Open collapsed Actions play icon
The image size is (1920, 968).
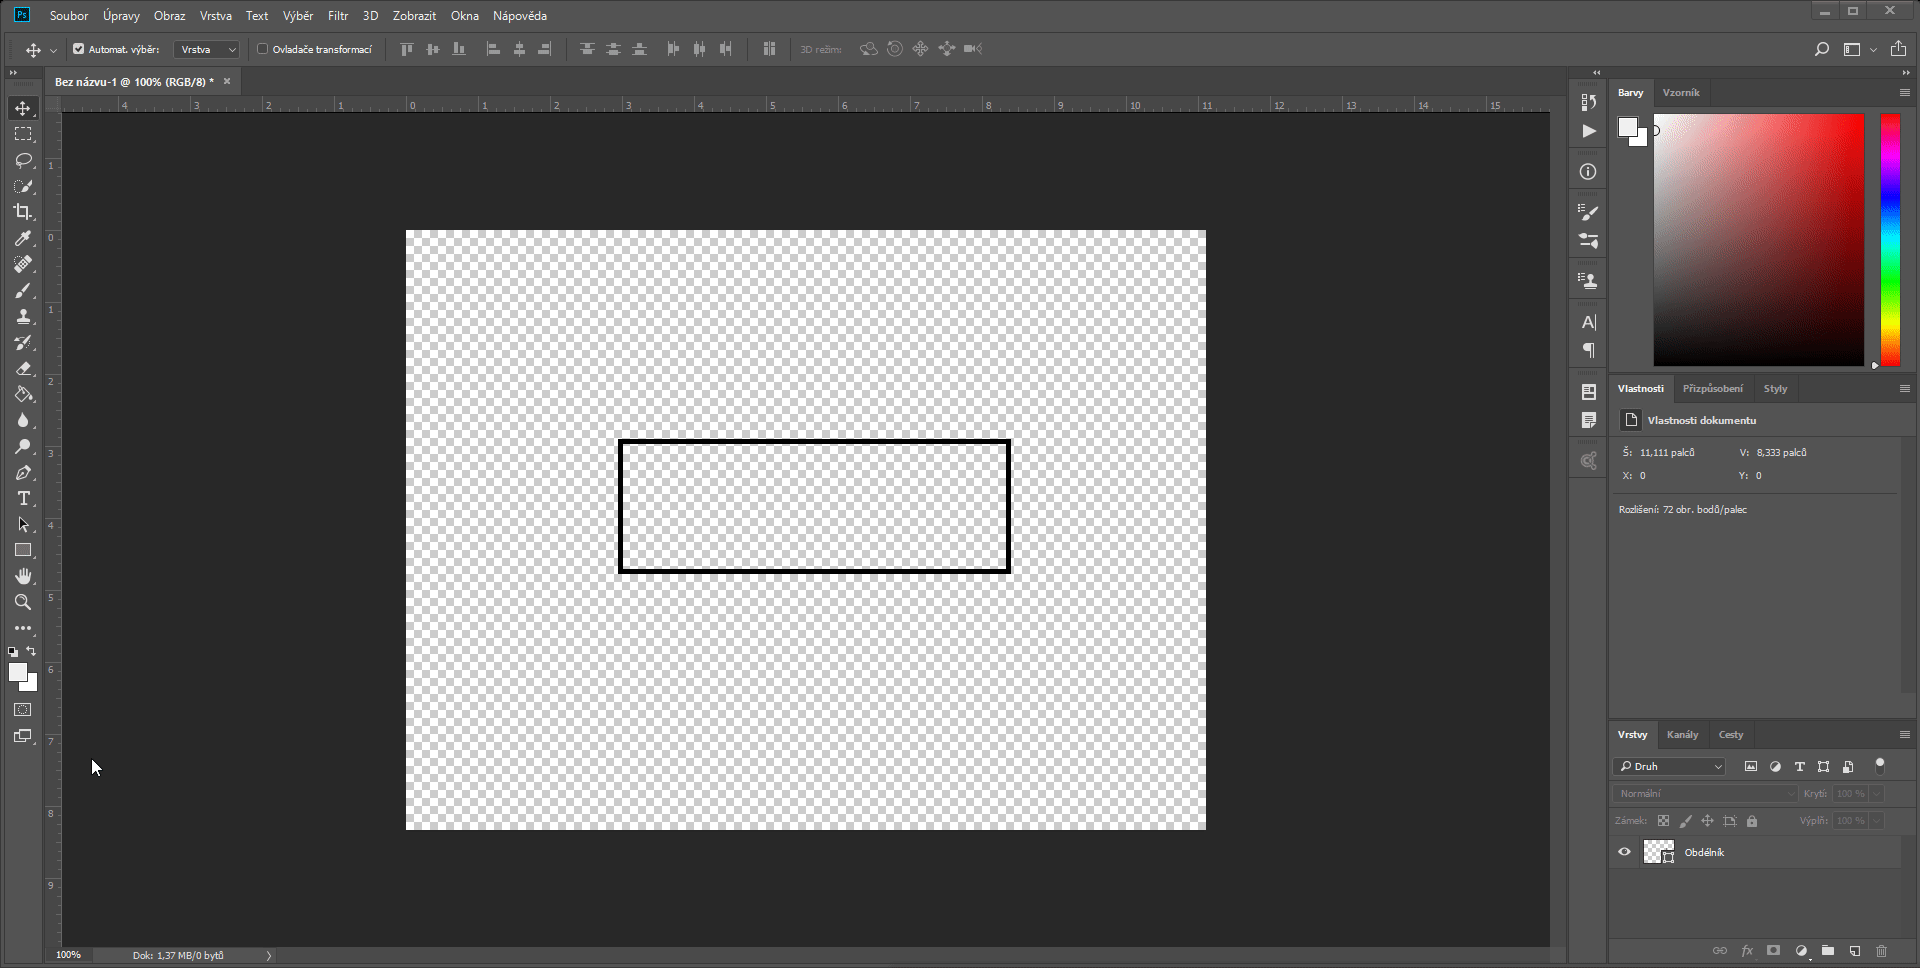point(1588,131)
